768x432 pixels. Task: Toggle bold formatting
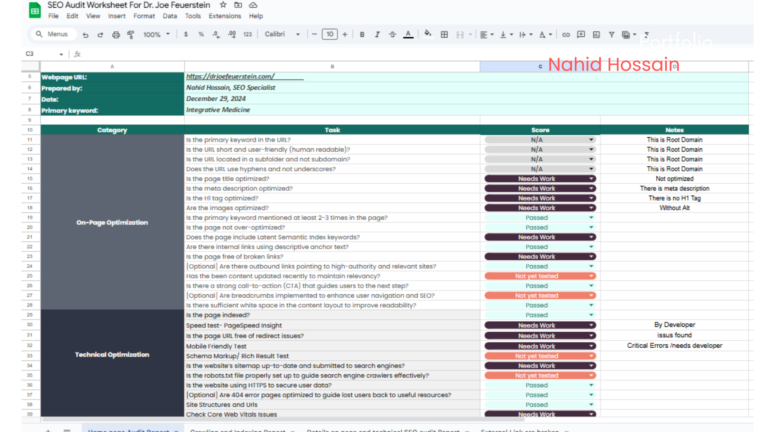pyautogui.click(x=362, y=35)
